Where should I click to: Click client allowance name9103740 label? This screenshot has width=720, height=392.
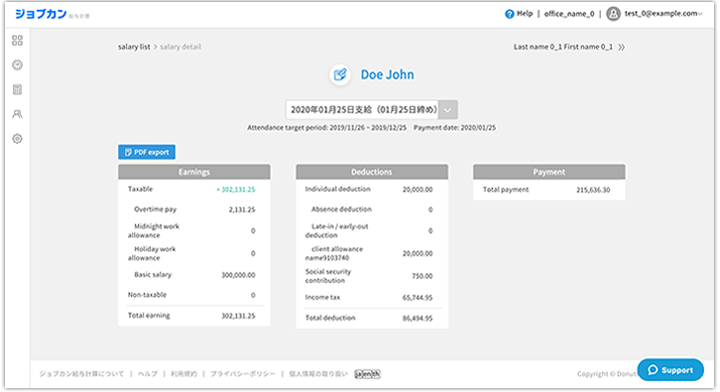pyautogui.click(x=334, y=253)
